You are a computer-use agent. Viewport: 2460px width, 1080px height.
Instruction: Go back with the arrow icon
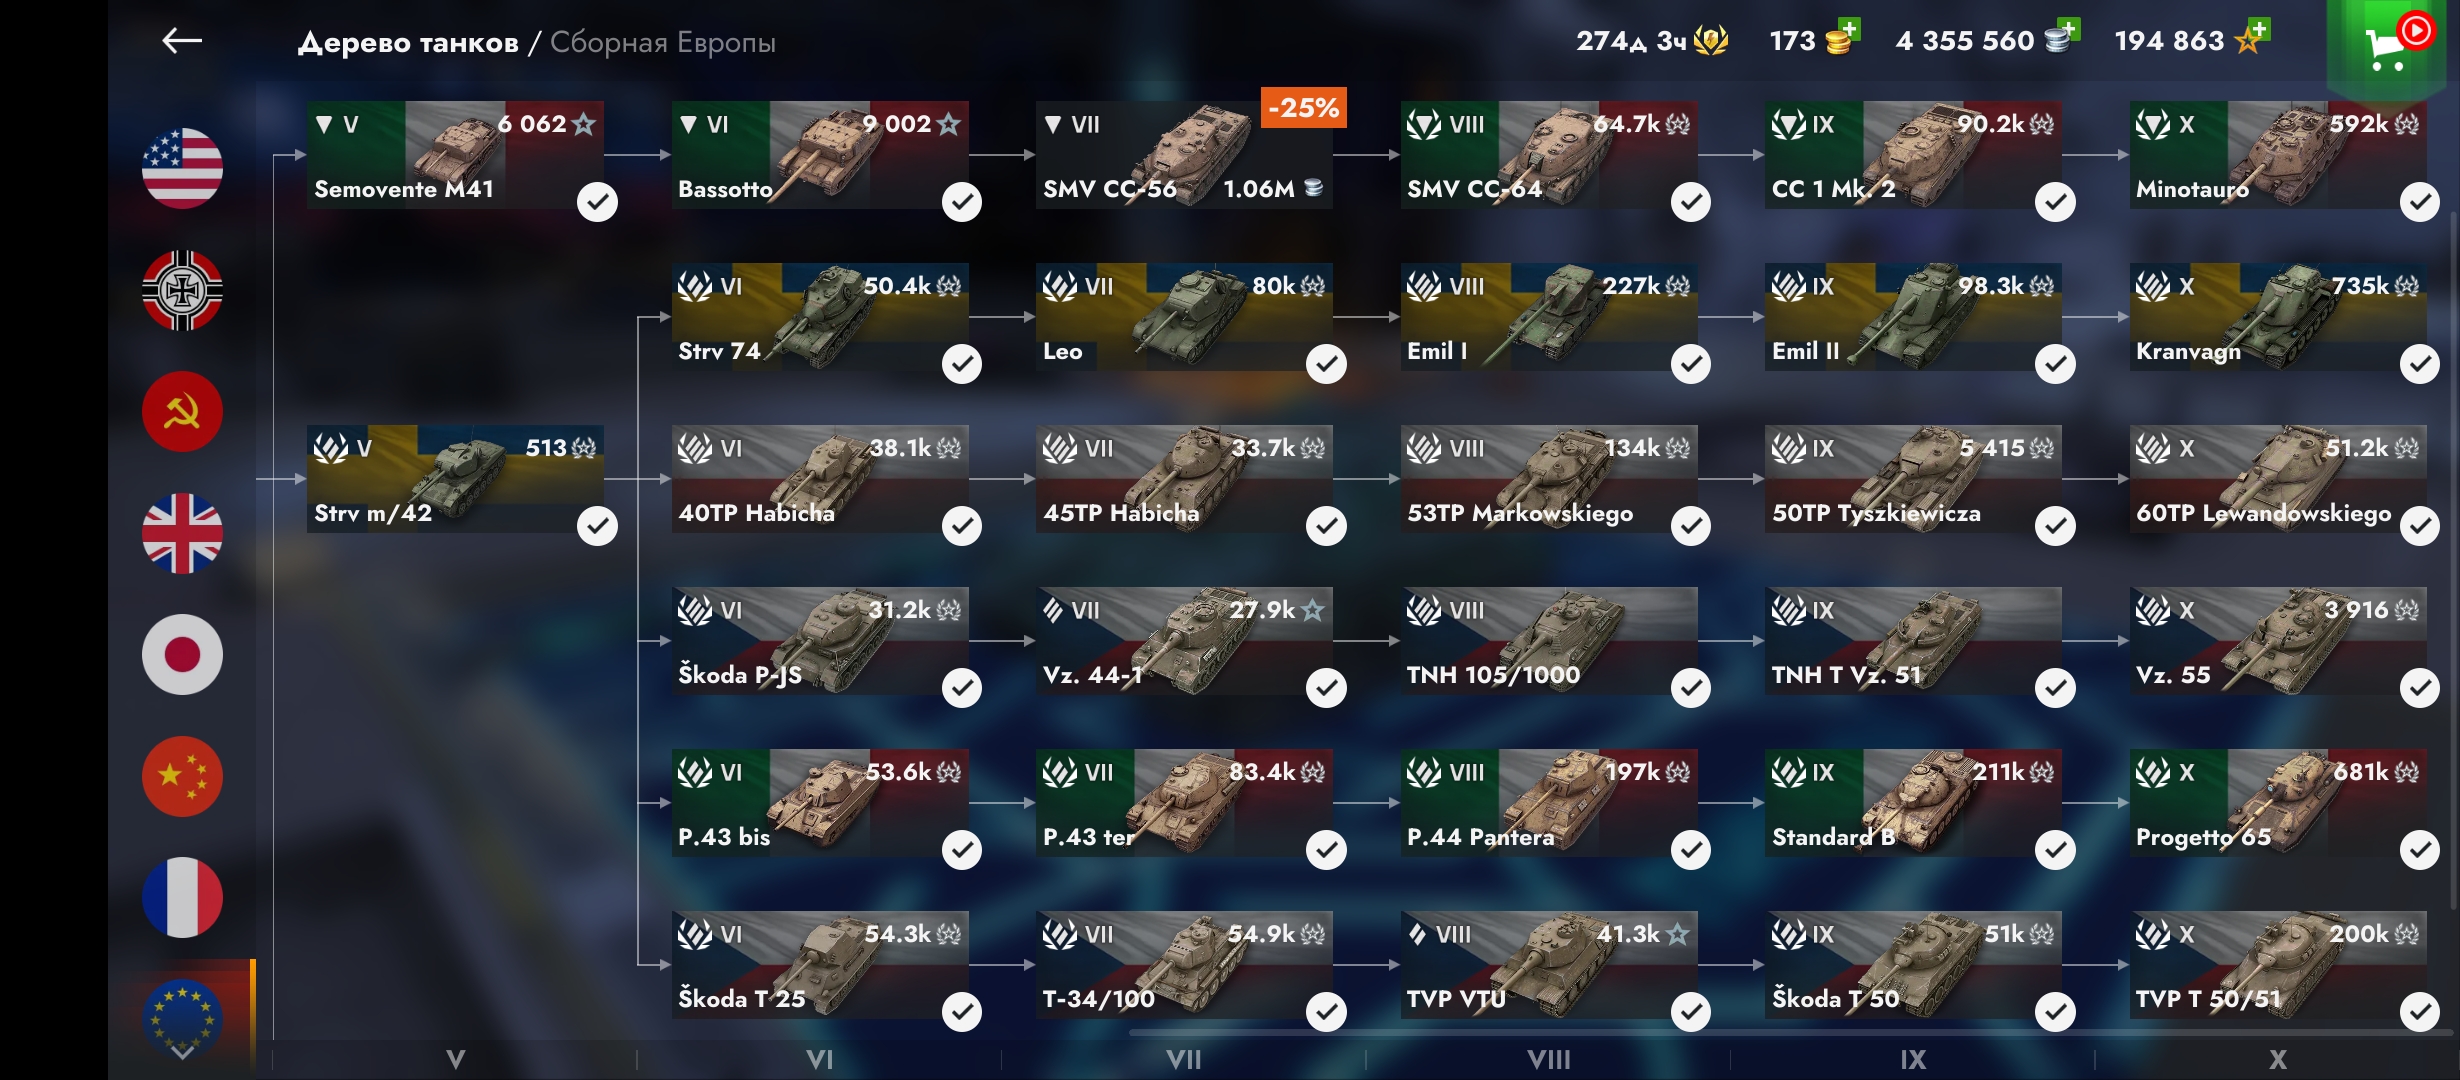[182, 41]
